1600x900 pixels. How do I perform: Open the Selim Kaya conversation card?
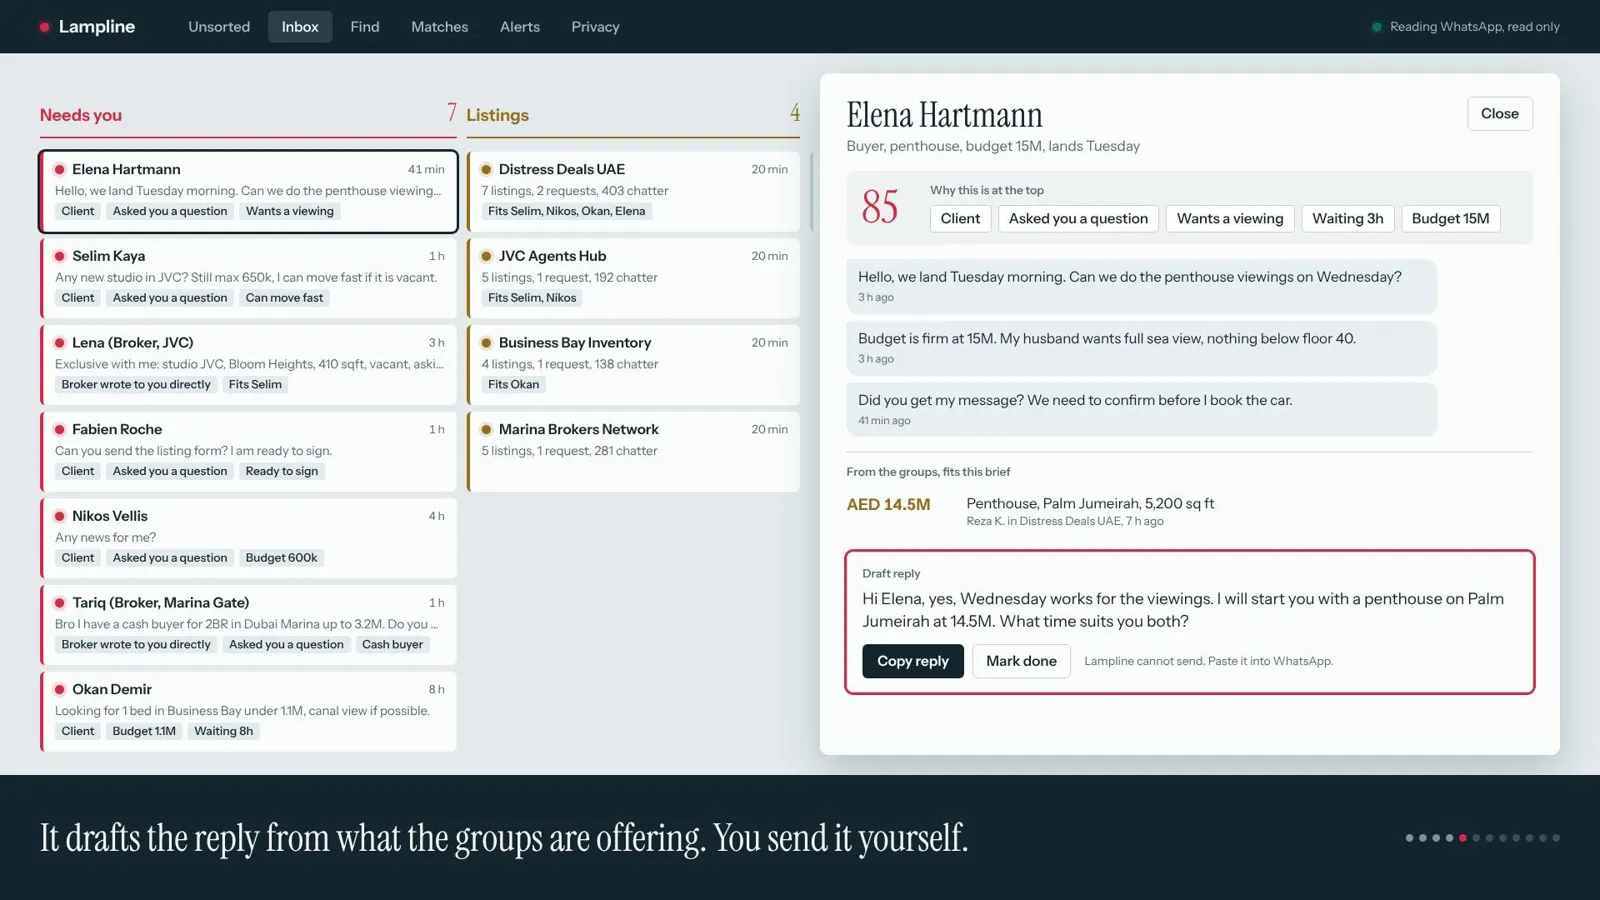point(248,278)
